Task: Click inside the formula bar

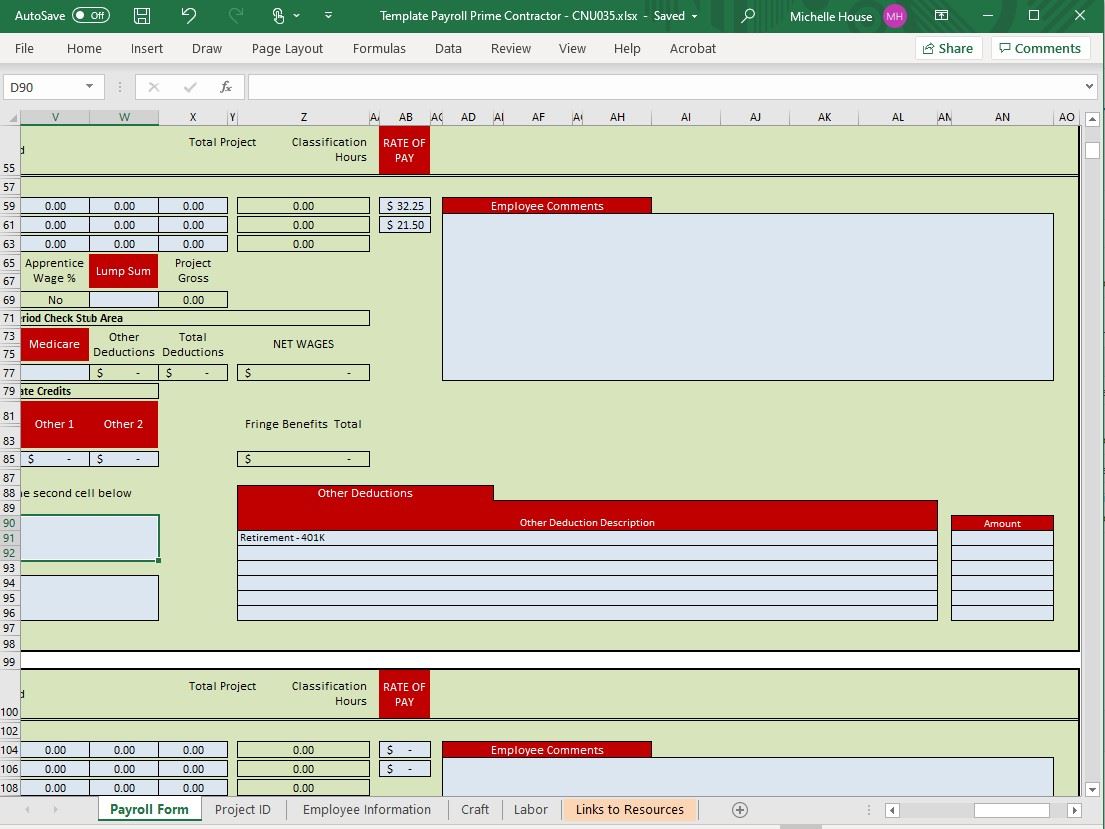Action: click(x=665, y=87)
